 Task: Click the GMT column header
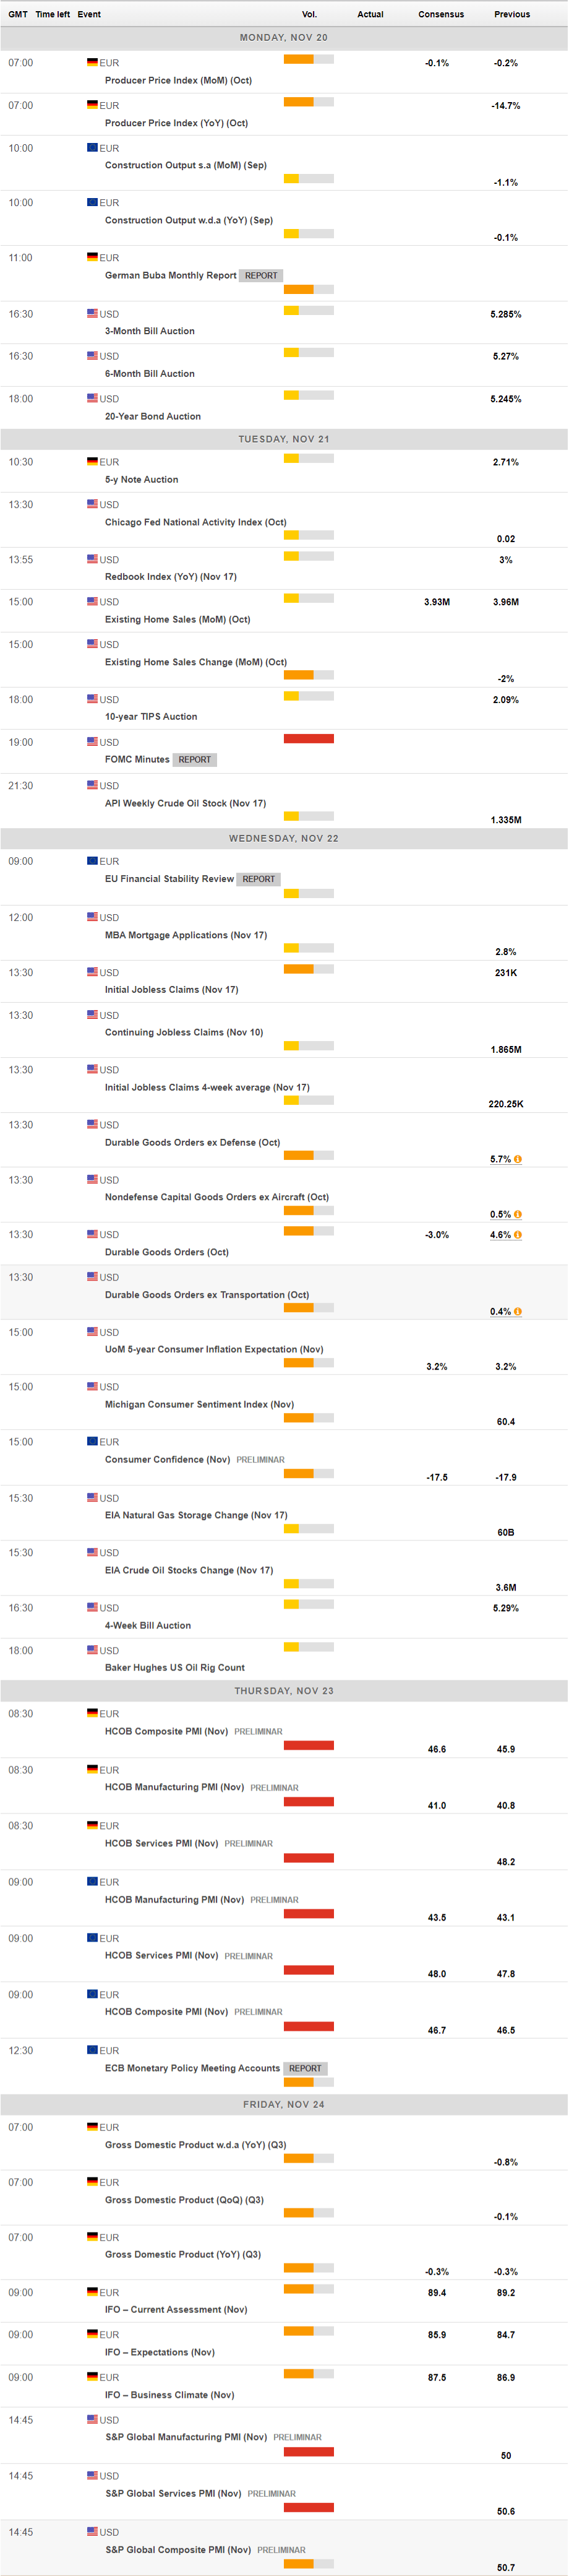[18, 14]
